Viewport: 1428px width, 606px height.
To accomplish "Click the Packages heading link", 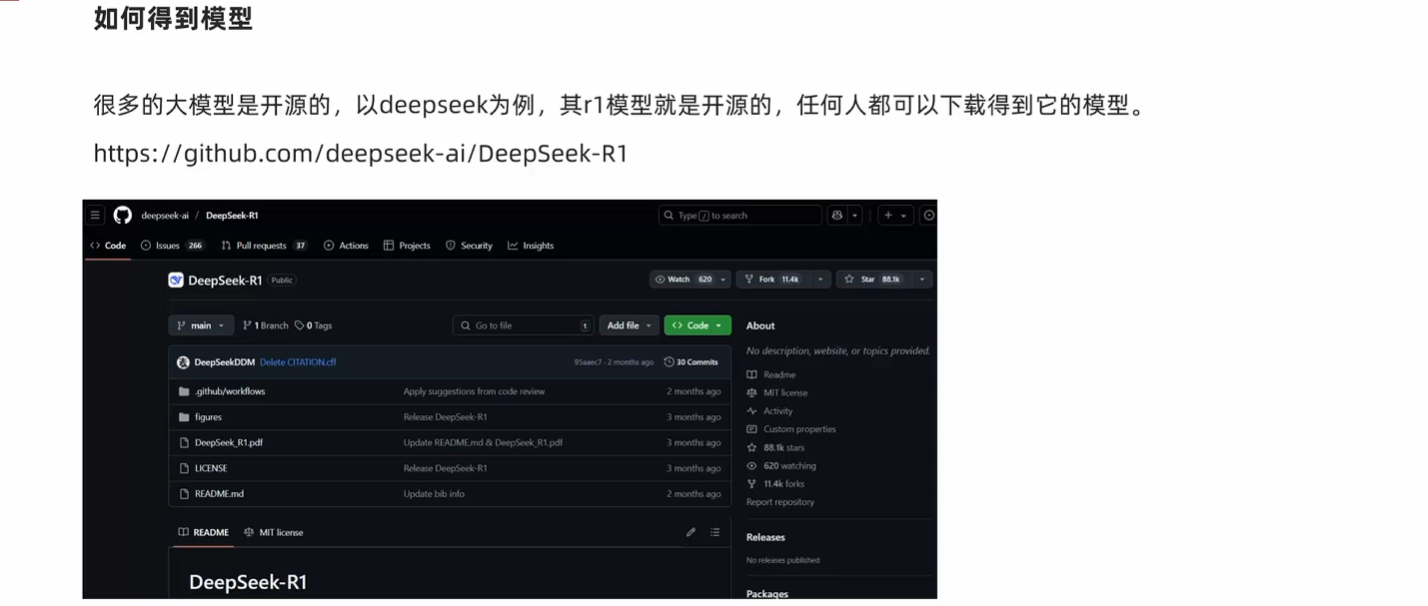I will pos(767,594).
